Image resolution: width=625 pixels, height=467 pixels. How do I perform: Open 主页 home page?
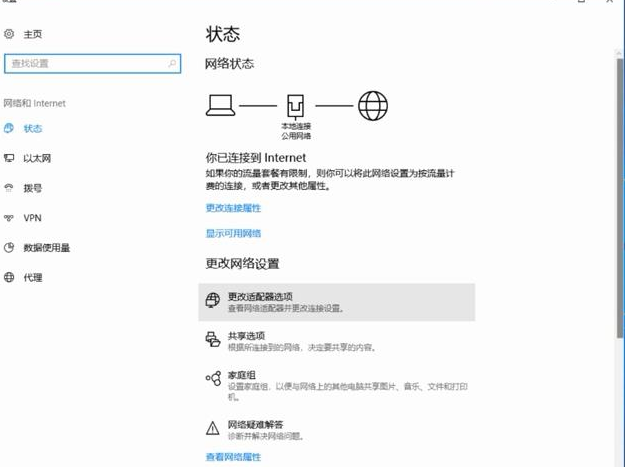(x=33, y=34)
